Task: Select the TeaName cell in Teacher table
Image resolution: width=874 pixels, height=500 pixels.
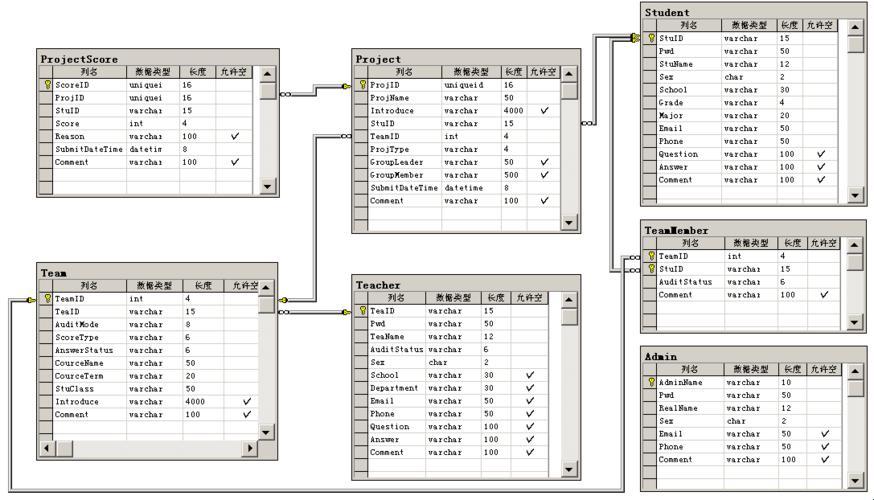Action: point(396,336)
